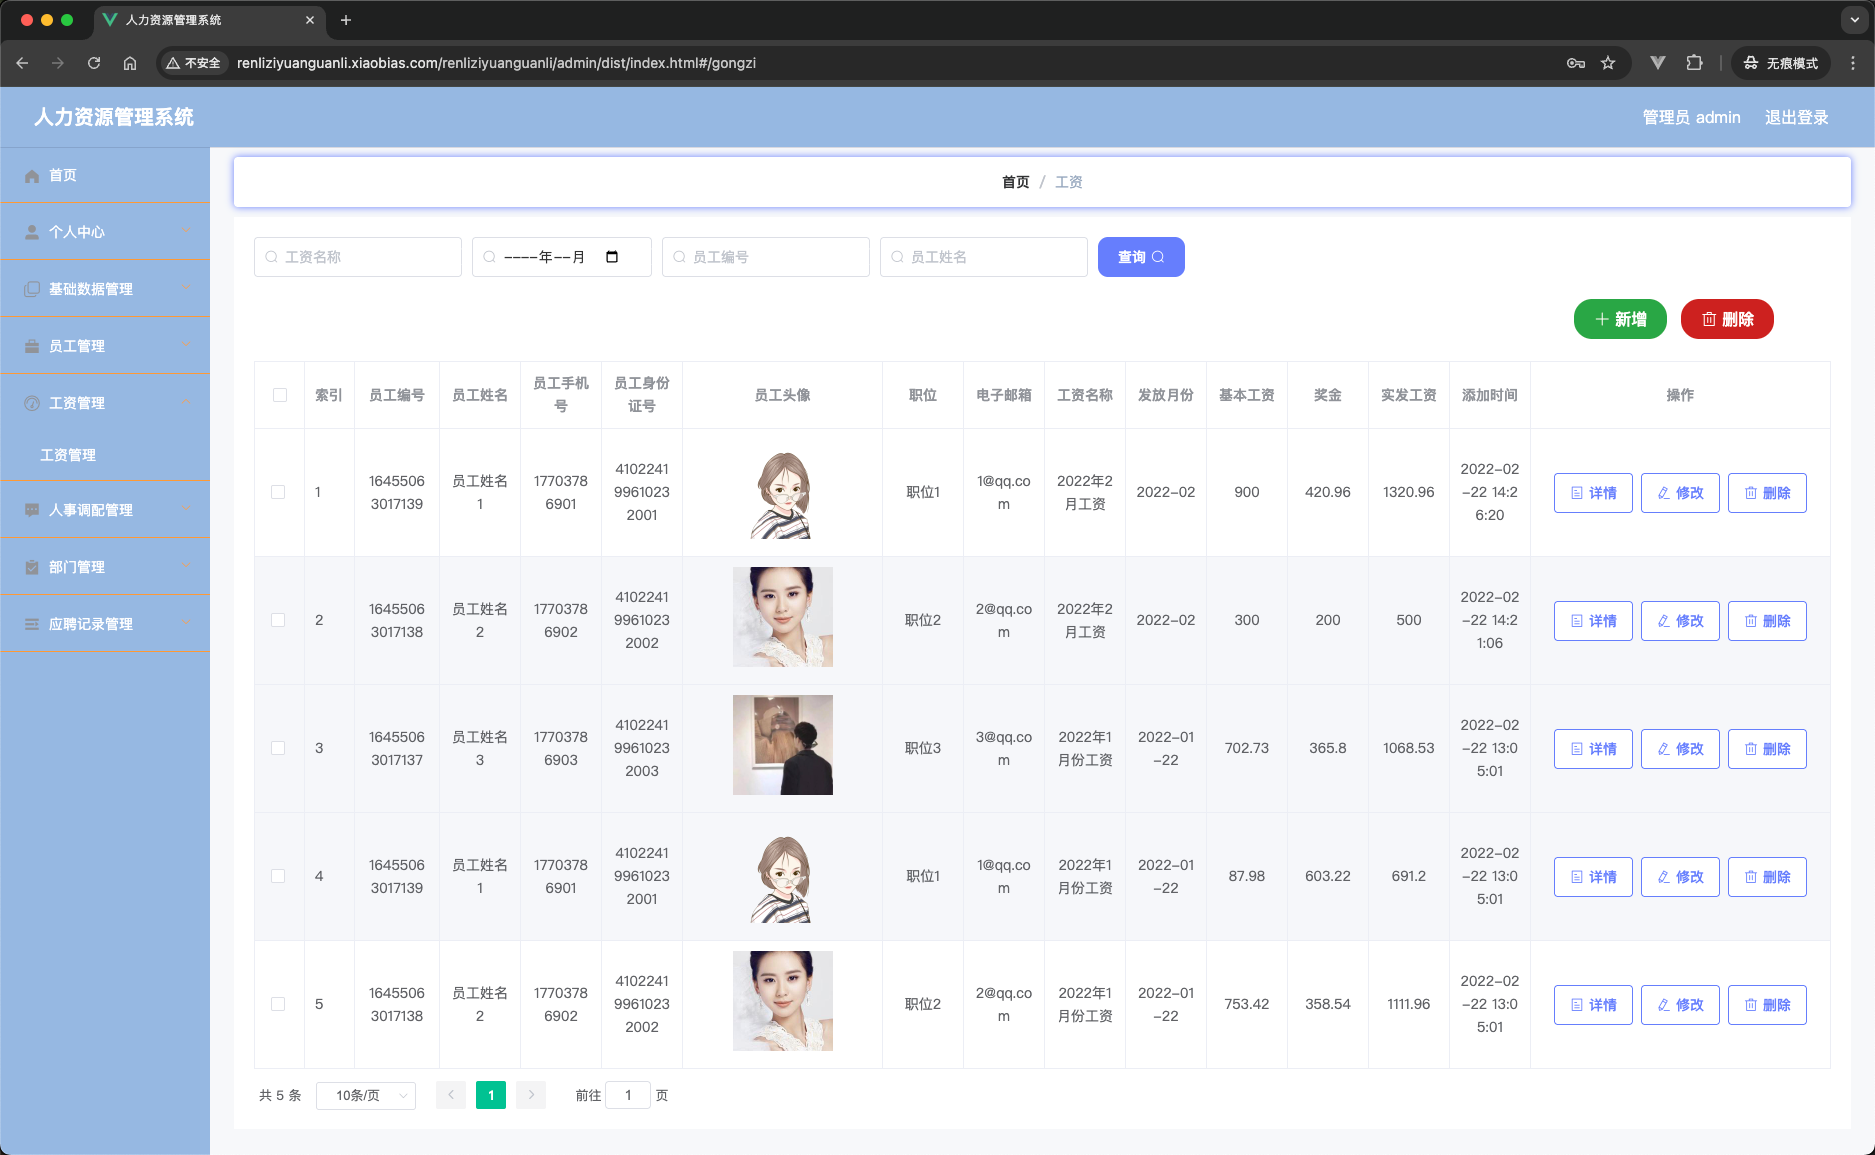
Task: Switch to the 人力资源管理系统 browser tab
Action: [208, 20]
